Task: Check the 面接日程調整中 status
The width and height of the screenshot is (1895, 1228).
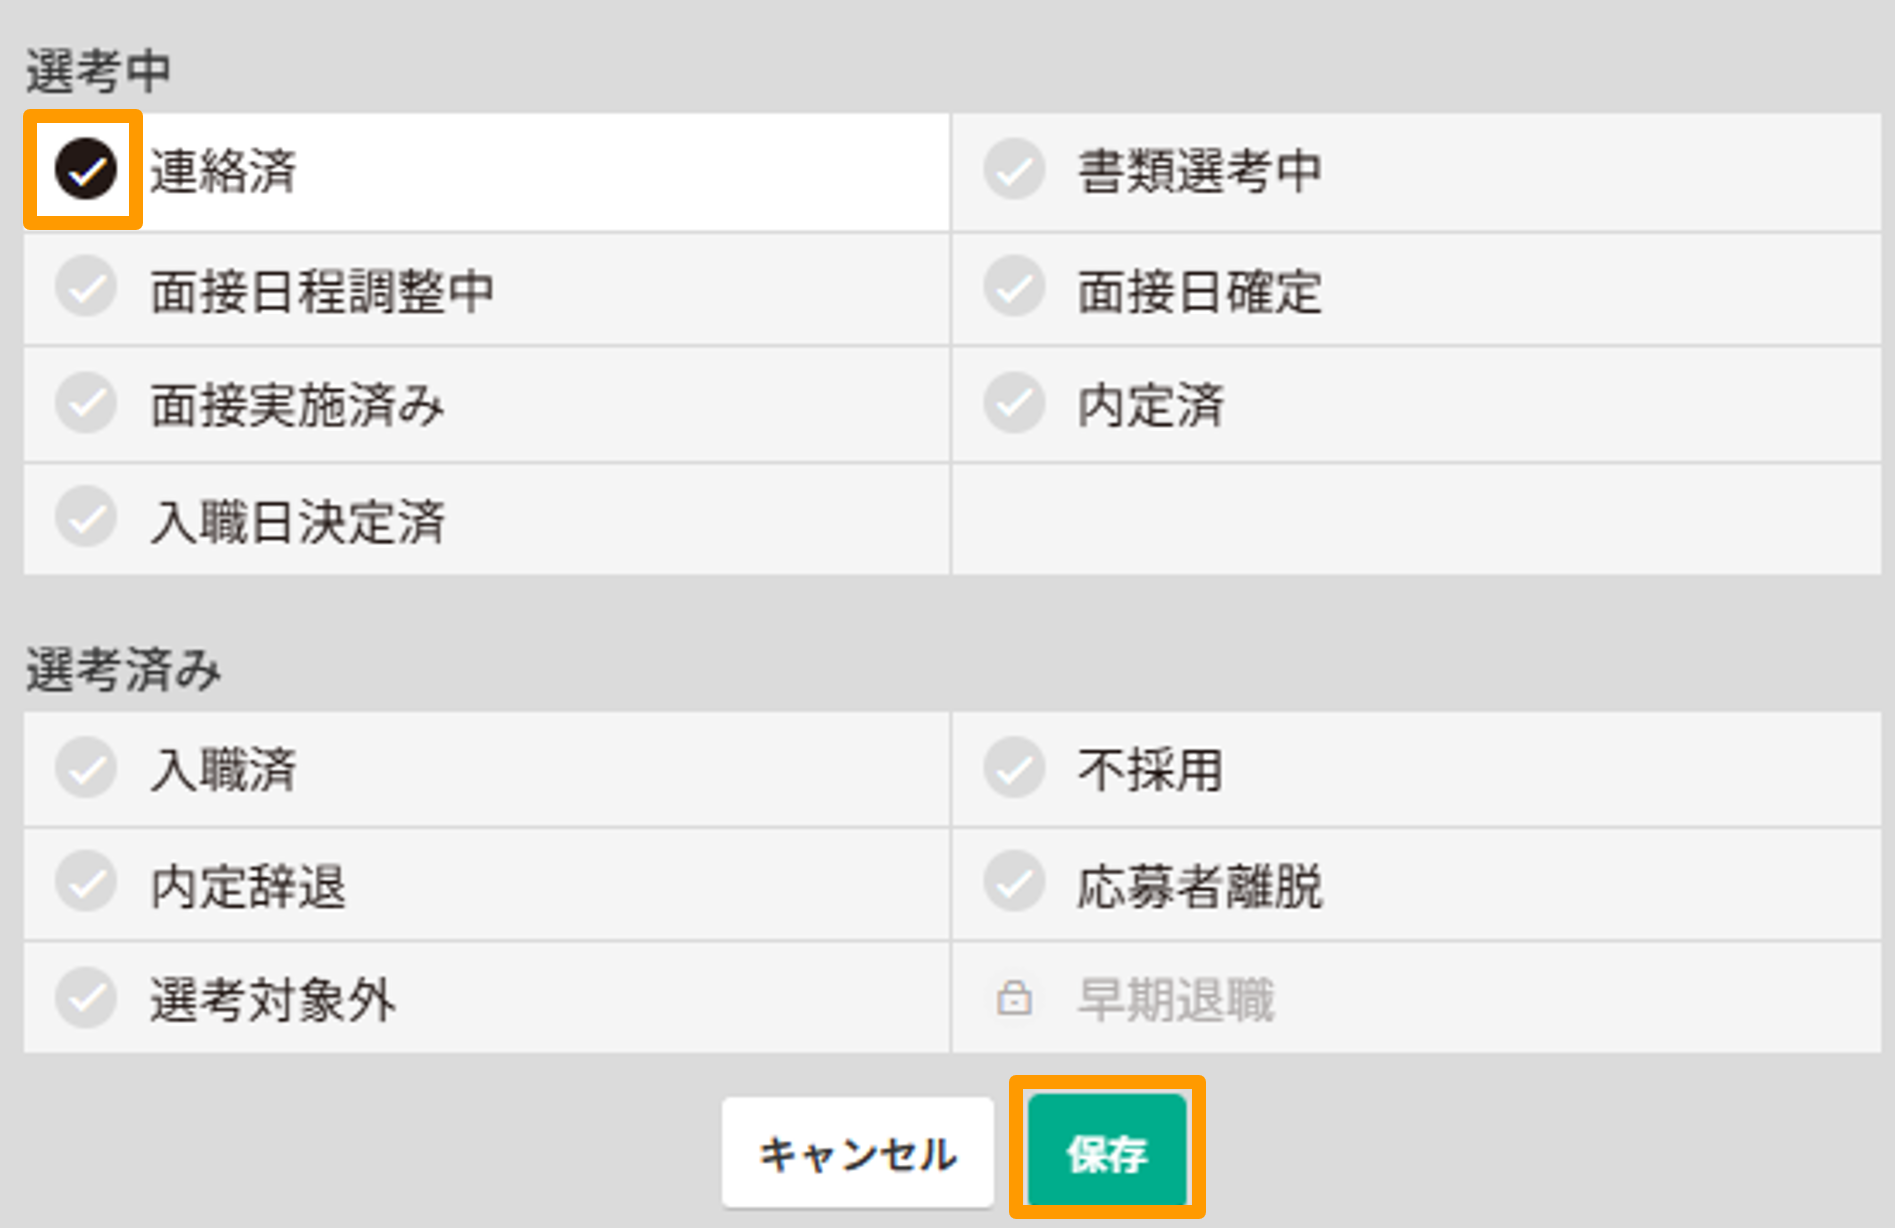Action: 86,289
